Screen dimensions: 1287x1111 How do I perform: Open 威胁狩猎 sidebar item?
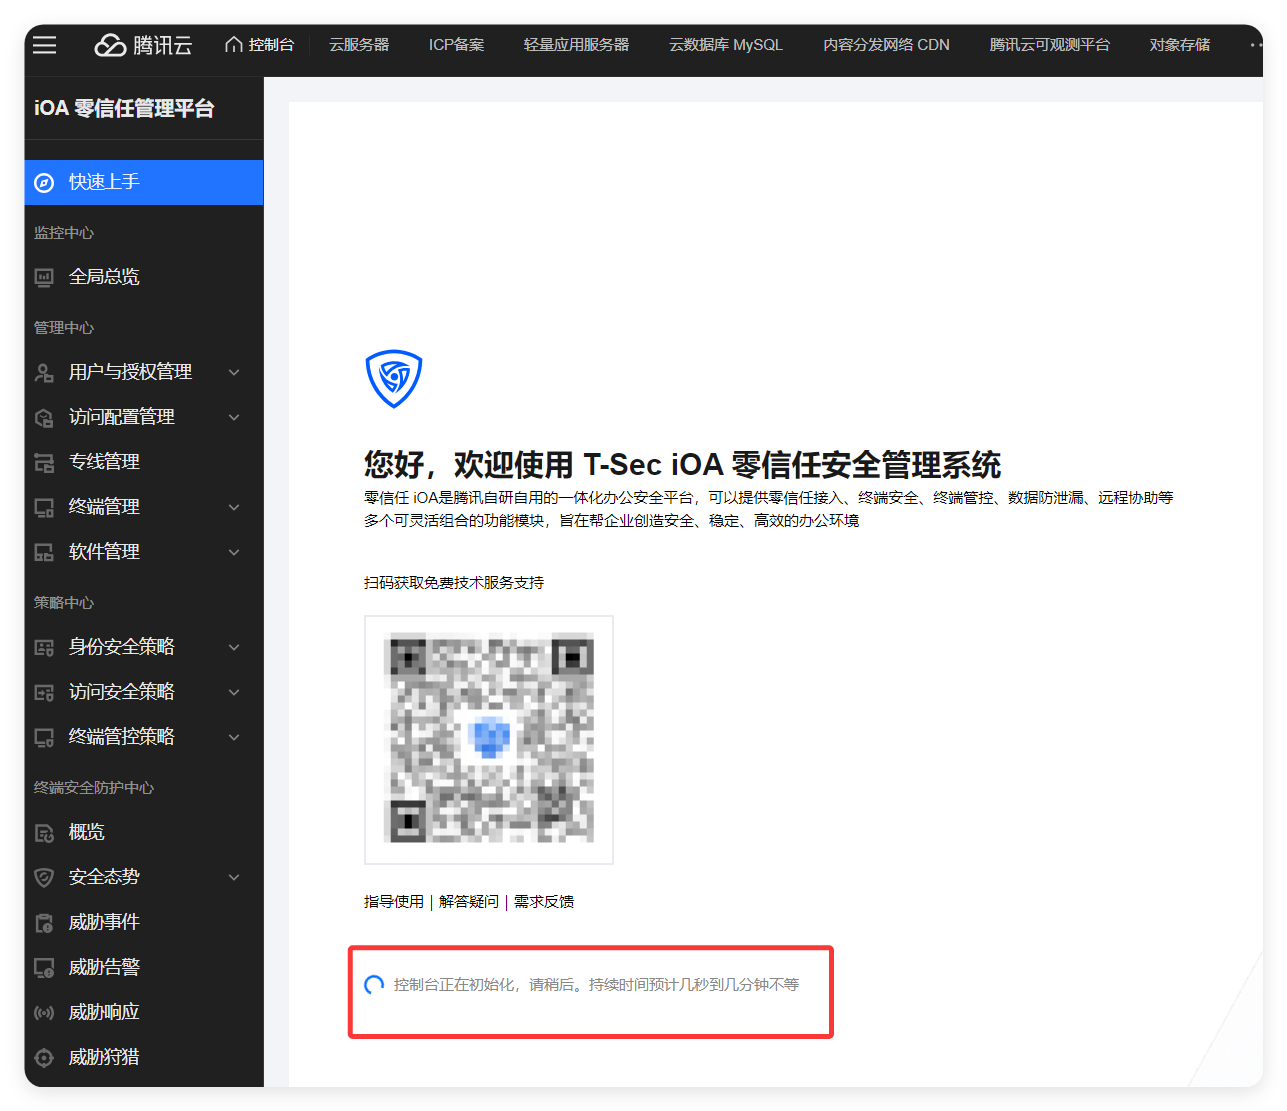tap(144, 1057)
